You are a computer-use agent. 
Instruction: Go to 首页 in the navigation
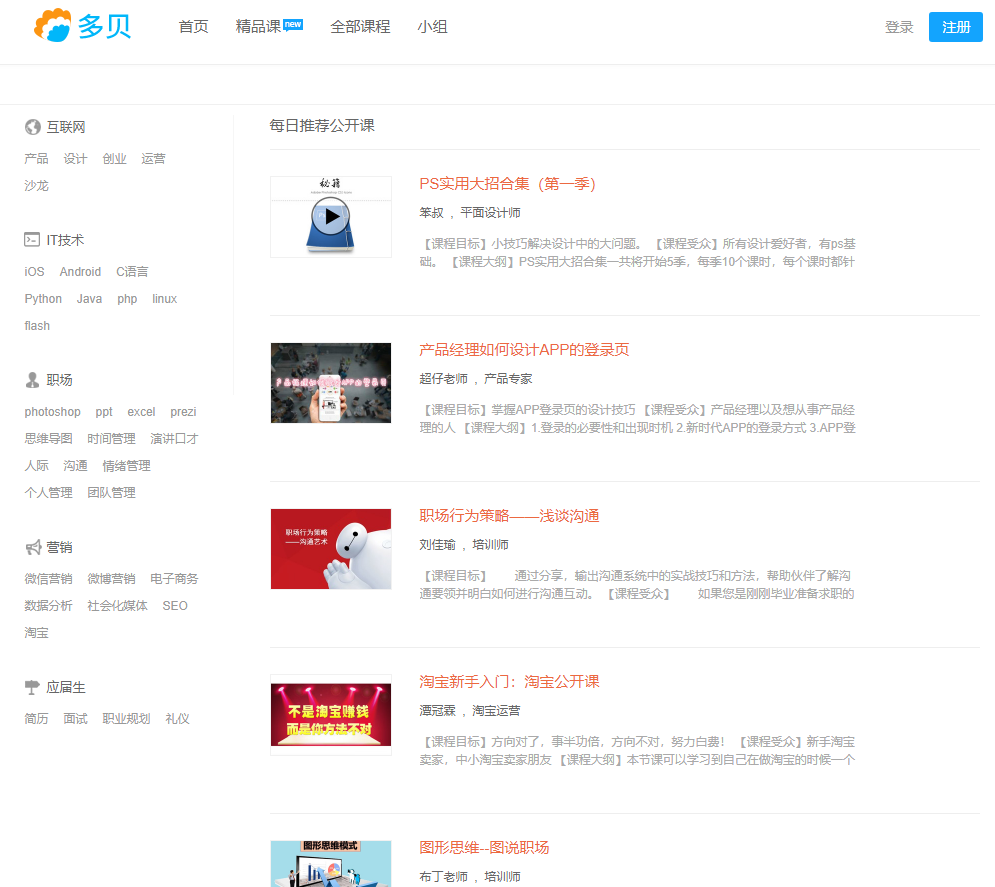194,27
